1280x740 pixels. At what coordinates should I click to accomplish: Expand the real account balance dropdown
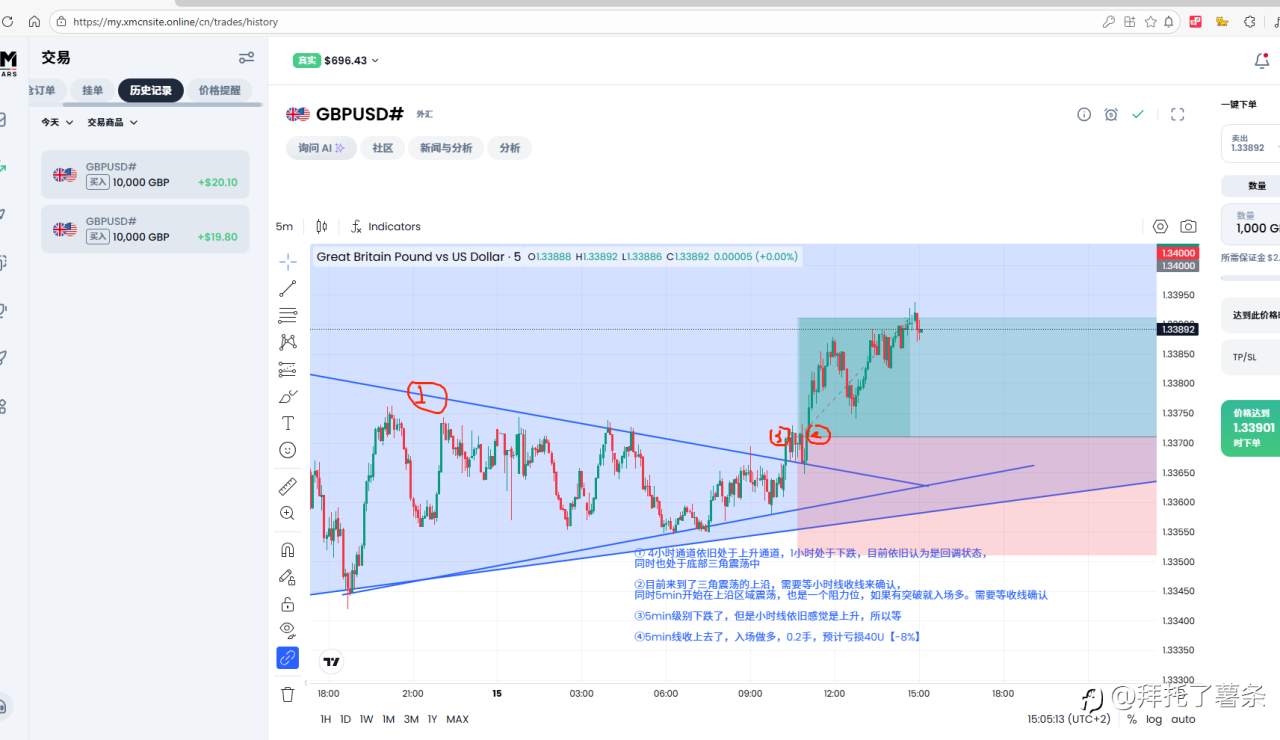coord(336,61)
